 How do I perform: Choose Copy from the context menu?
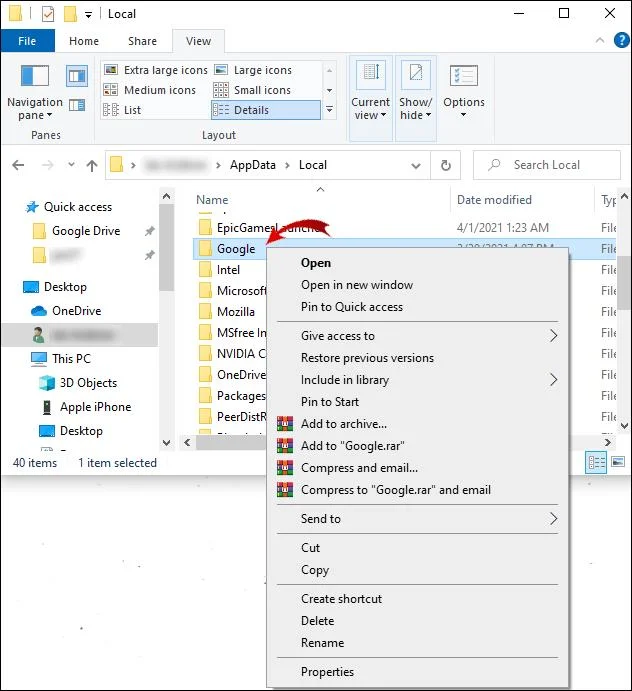(x=315, y=570)
